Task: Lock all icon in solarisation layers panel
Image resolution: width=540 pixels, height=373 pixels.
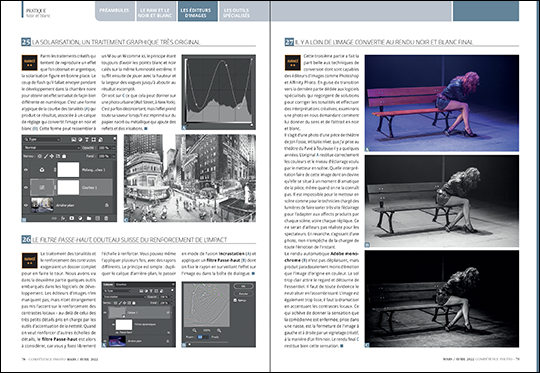Action: (x=64, y=156)
